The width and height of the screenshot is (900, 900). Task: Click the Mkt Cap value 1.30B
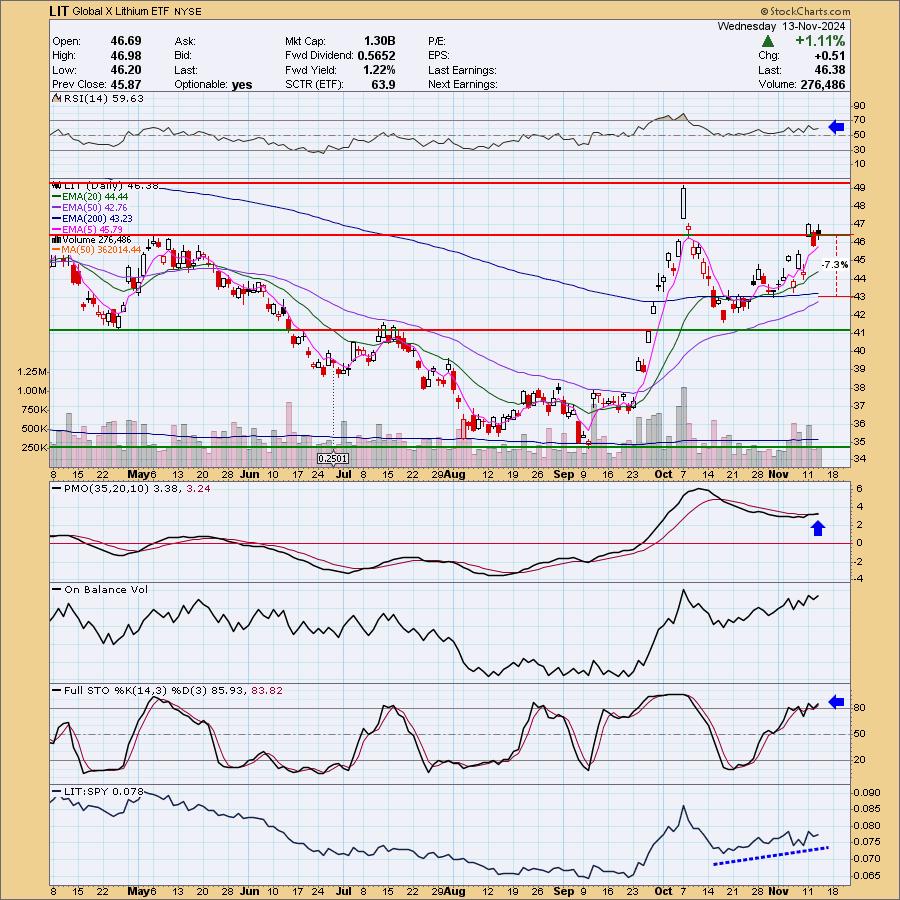(379, 41)
